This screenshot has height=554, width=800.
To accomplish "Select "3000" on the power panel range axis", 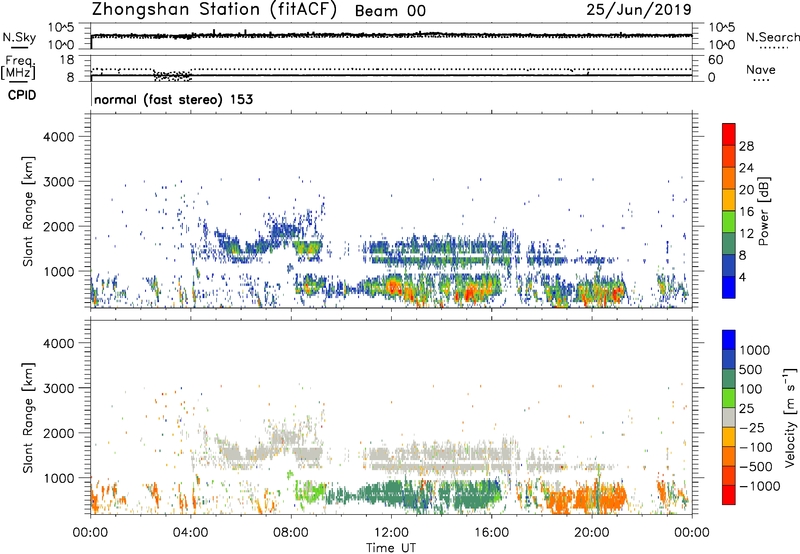I will pyautogui.click(x=59, y=181).
